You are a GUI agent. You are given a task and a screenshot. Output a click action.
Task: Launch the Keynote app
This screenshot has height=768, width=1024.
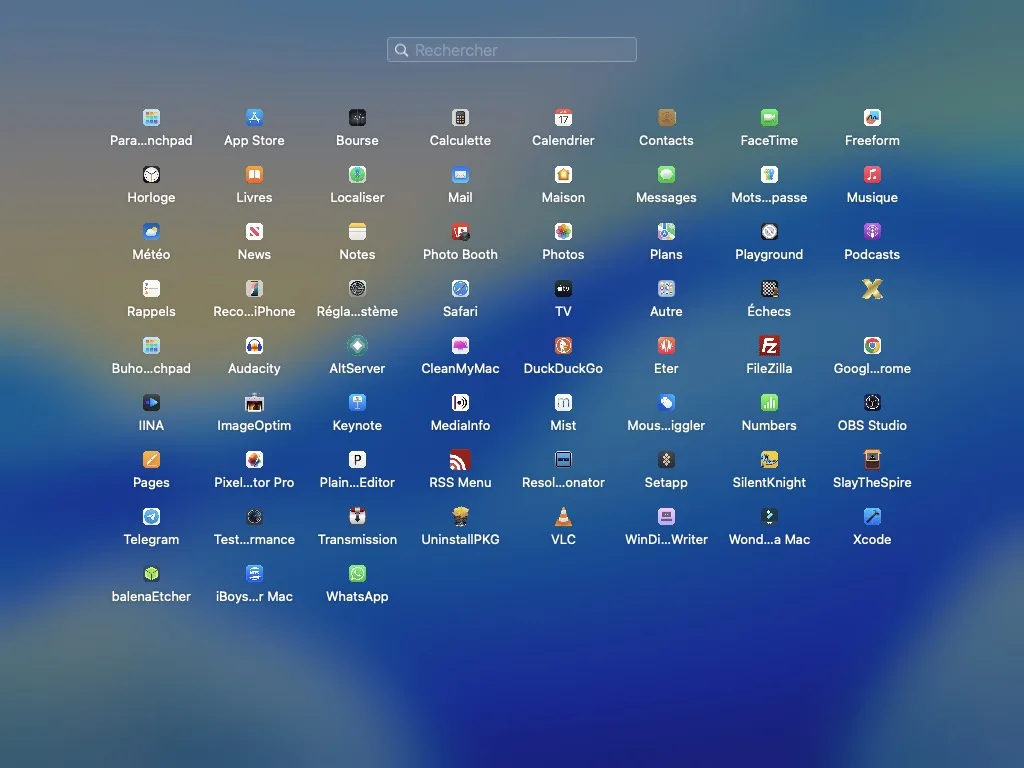tap(357, 403)
